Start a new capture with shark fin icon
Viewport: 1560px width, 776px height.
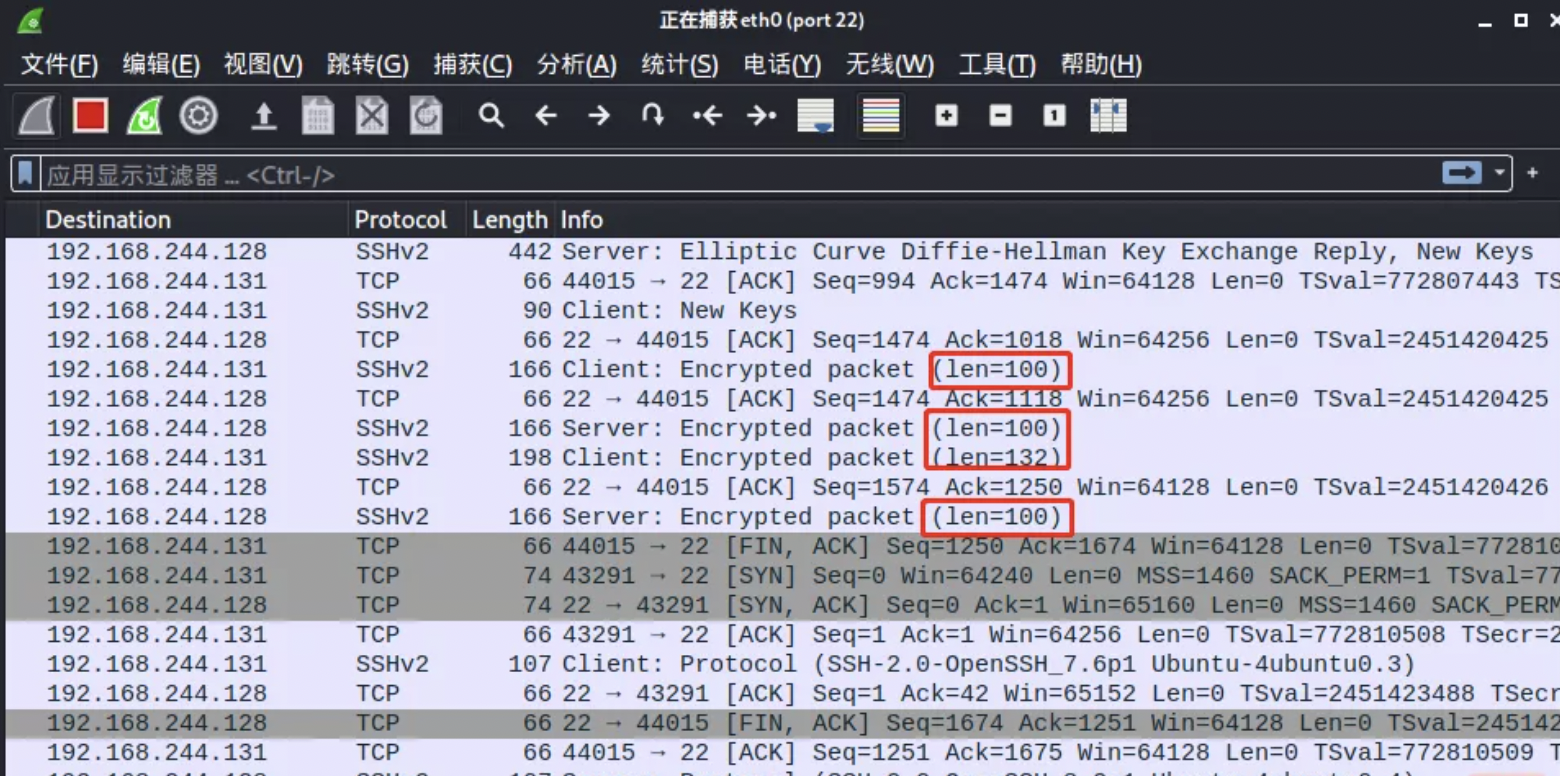(x=36, y=117)
